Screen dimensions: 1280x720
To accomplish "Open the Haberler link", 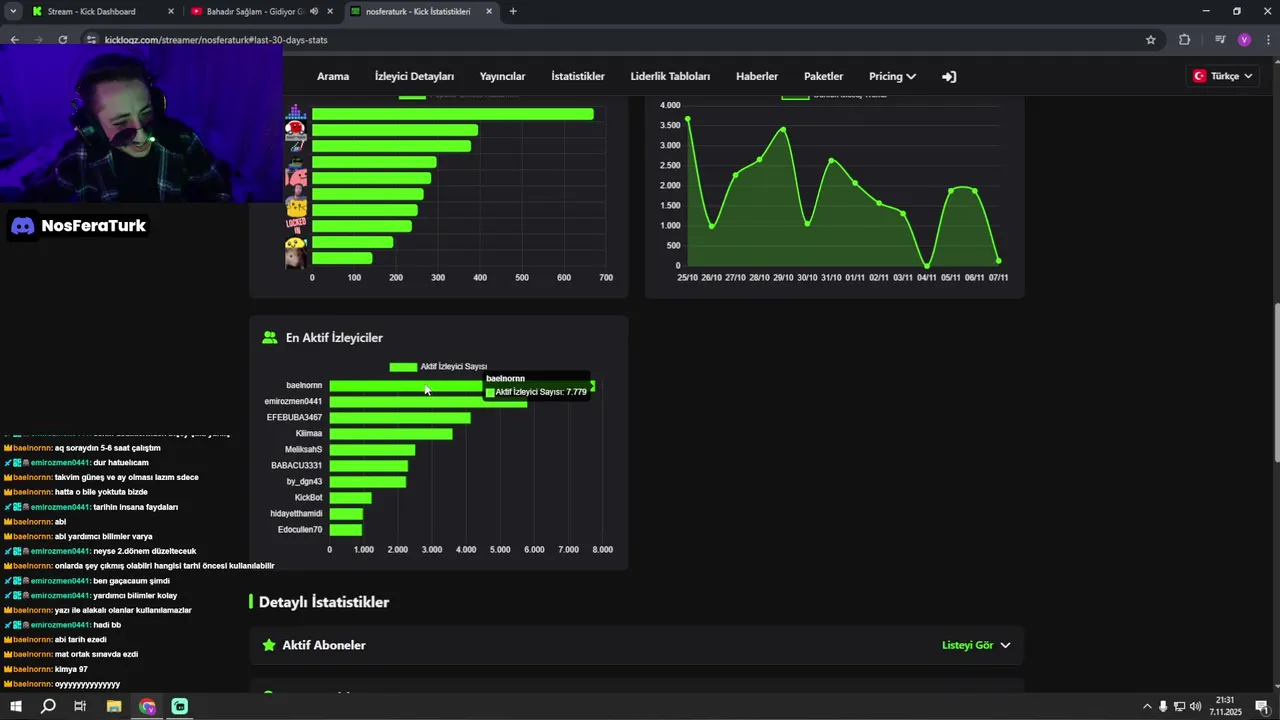I will click(757, 76).
